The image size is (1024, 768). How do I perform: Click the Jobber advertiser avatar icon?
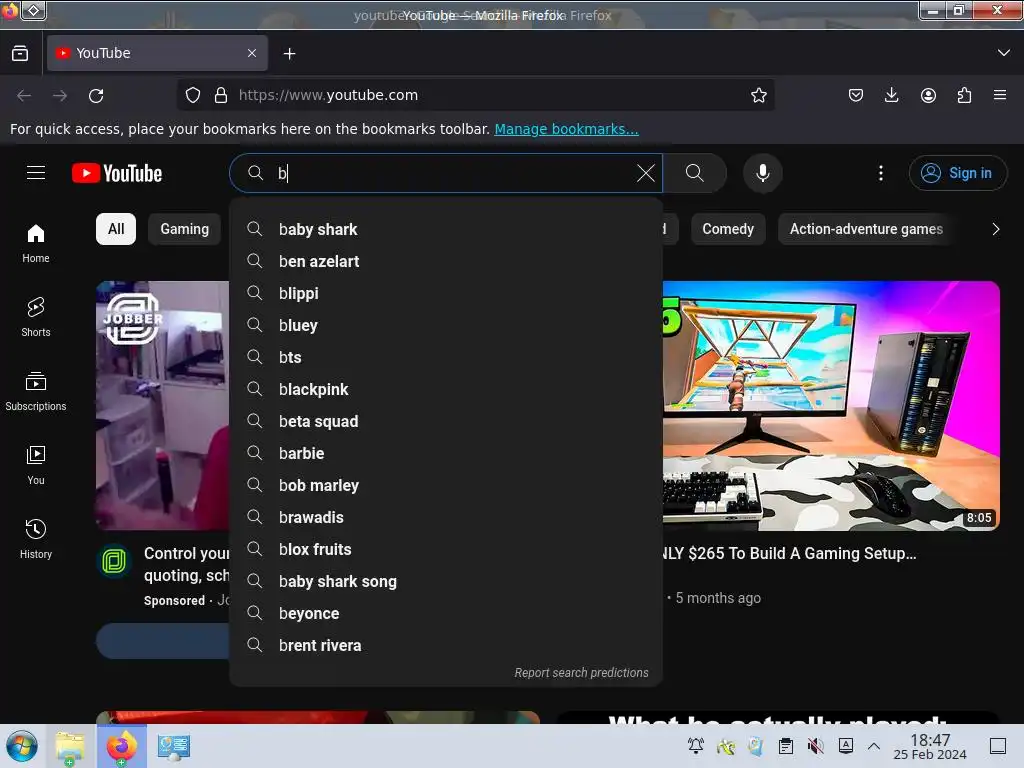(114, 561)
